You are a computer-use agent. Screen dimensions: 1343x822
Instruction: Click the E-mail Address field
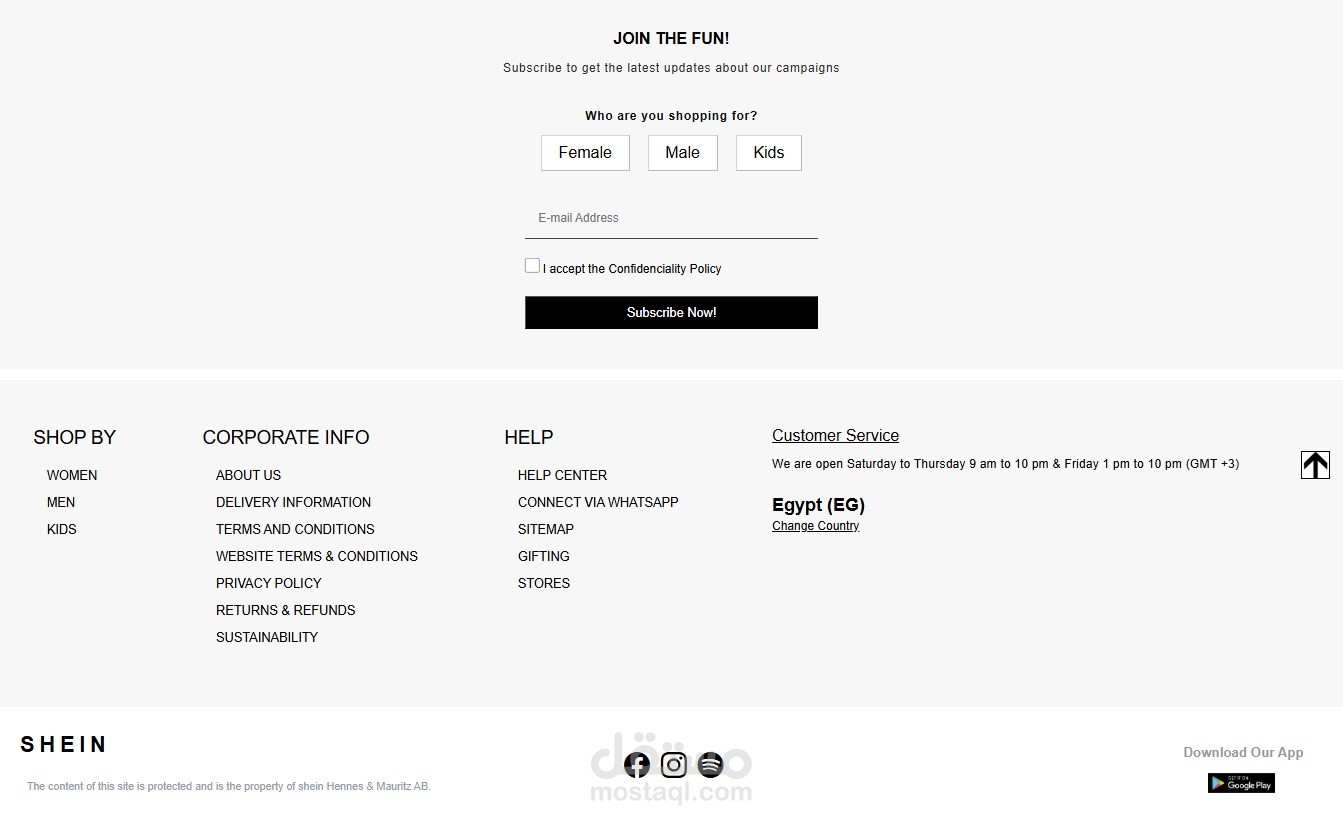click(671, 218)
